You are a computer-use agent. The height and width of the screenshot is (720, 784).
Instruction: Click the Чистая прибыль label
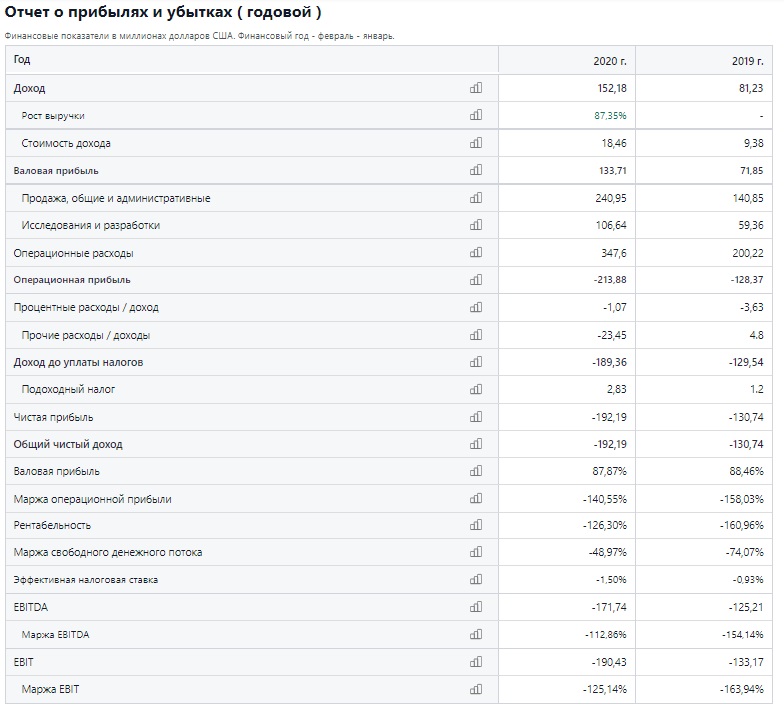[54, 418]
